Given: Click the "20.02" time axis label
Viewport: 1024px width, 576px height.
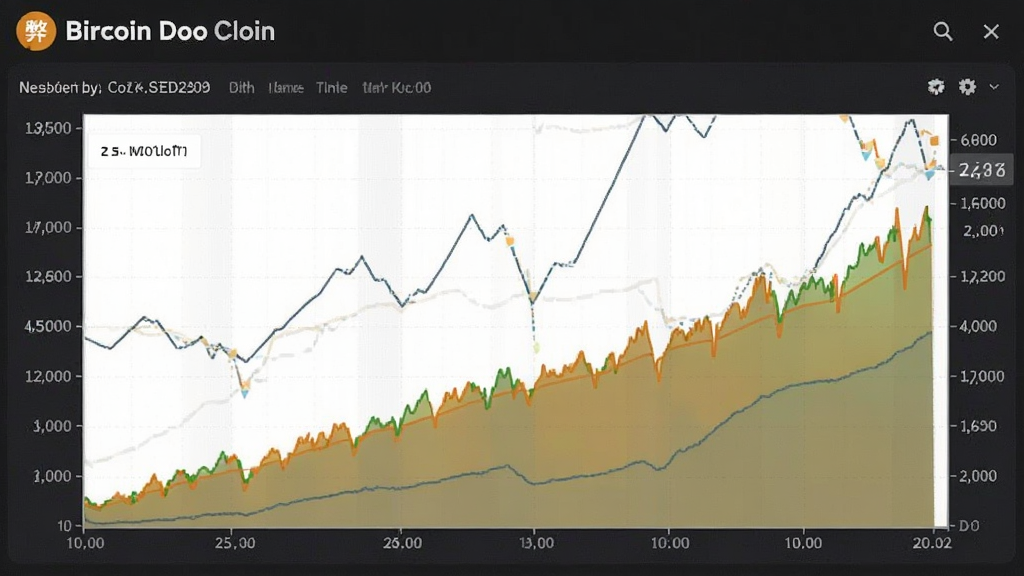Looking at the screenshot, I should click(x=932, y=543).
